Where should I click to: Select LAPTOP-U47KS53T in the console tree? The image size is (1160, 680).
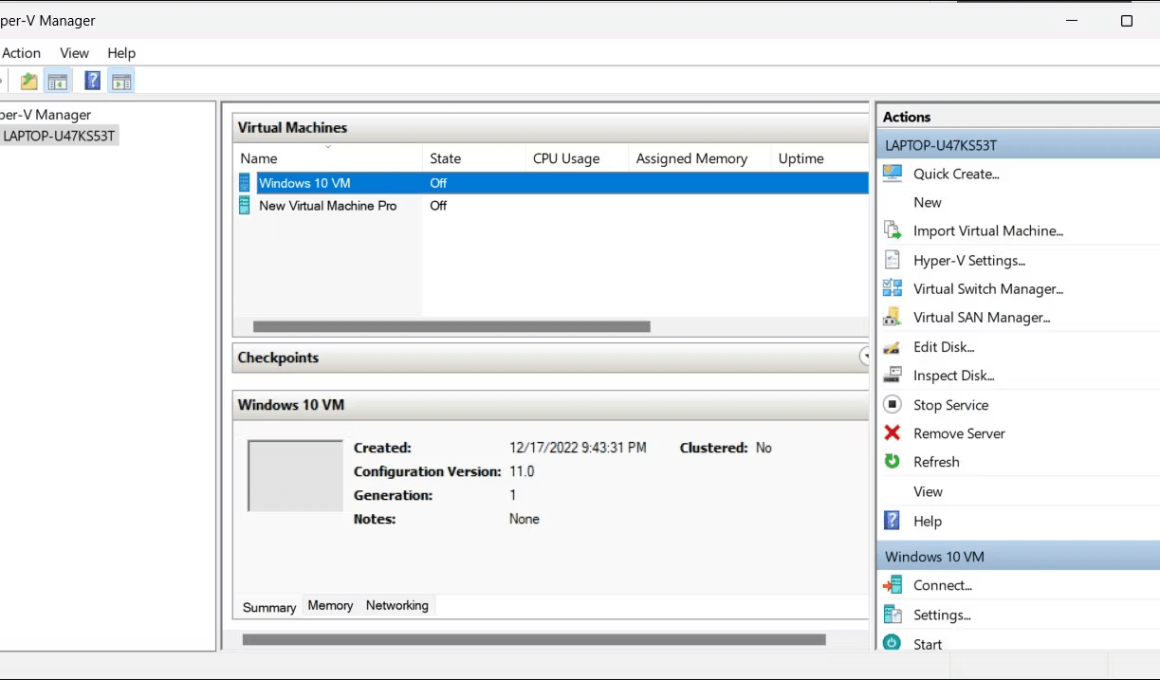pos(59,135)
